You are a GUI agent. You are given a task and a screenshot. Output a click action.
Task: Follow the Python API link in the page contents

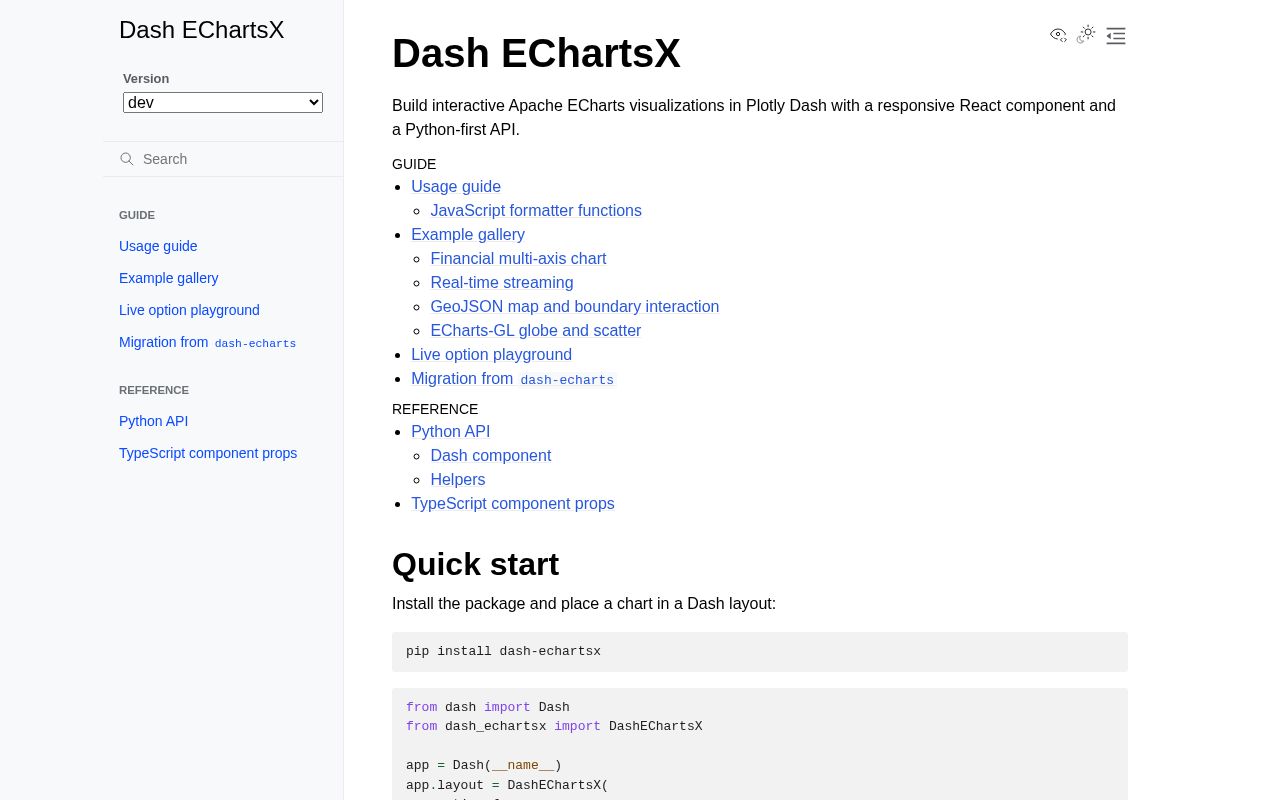click(x=451, y=432)
